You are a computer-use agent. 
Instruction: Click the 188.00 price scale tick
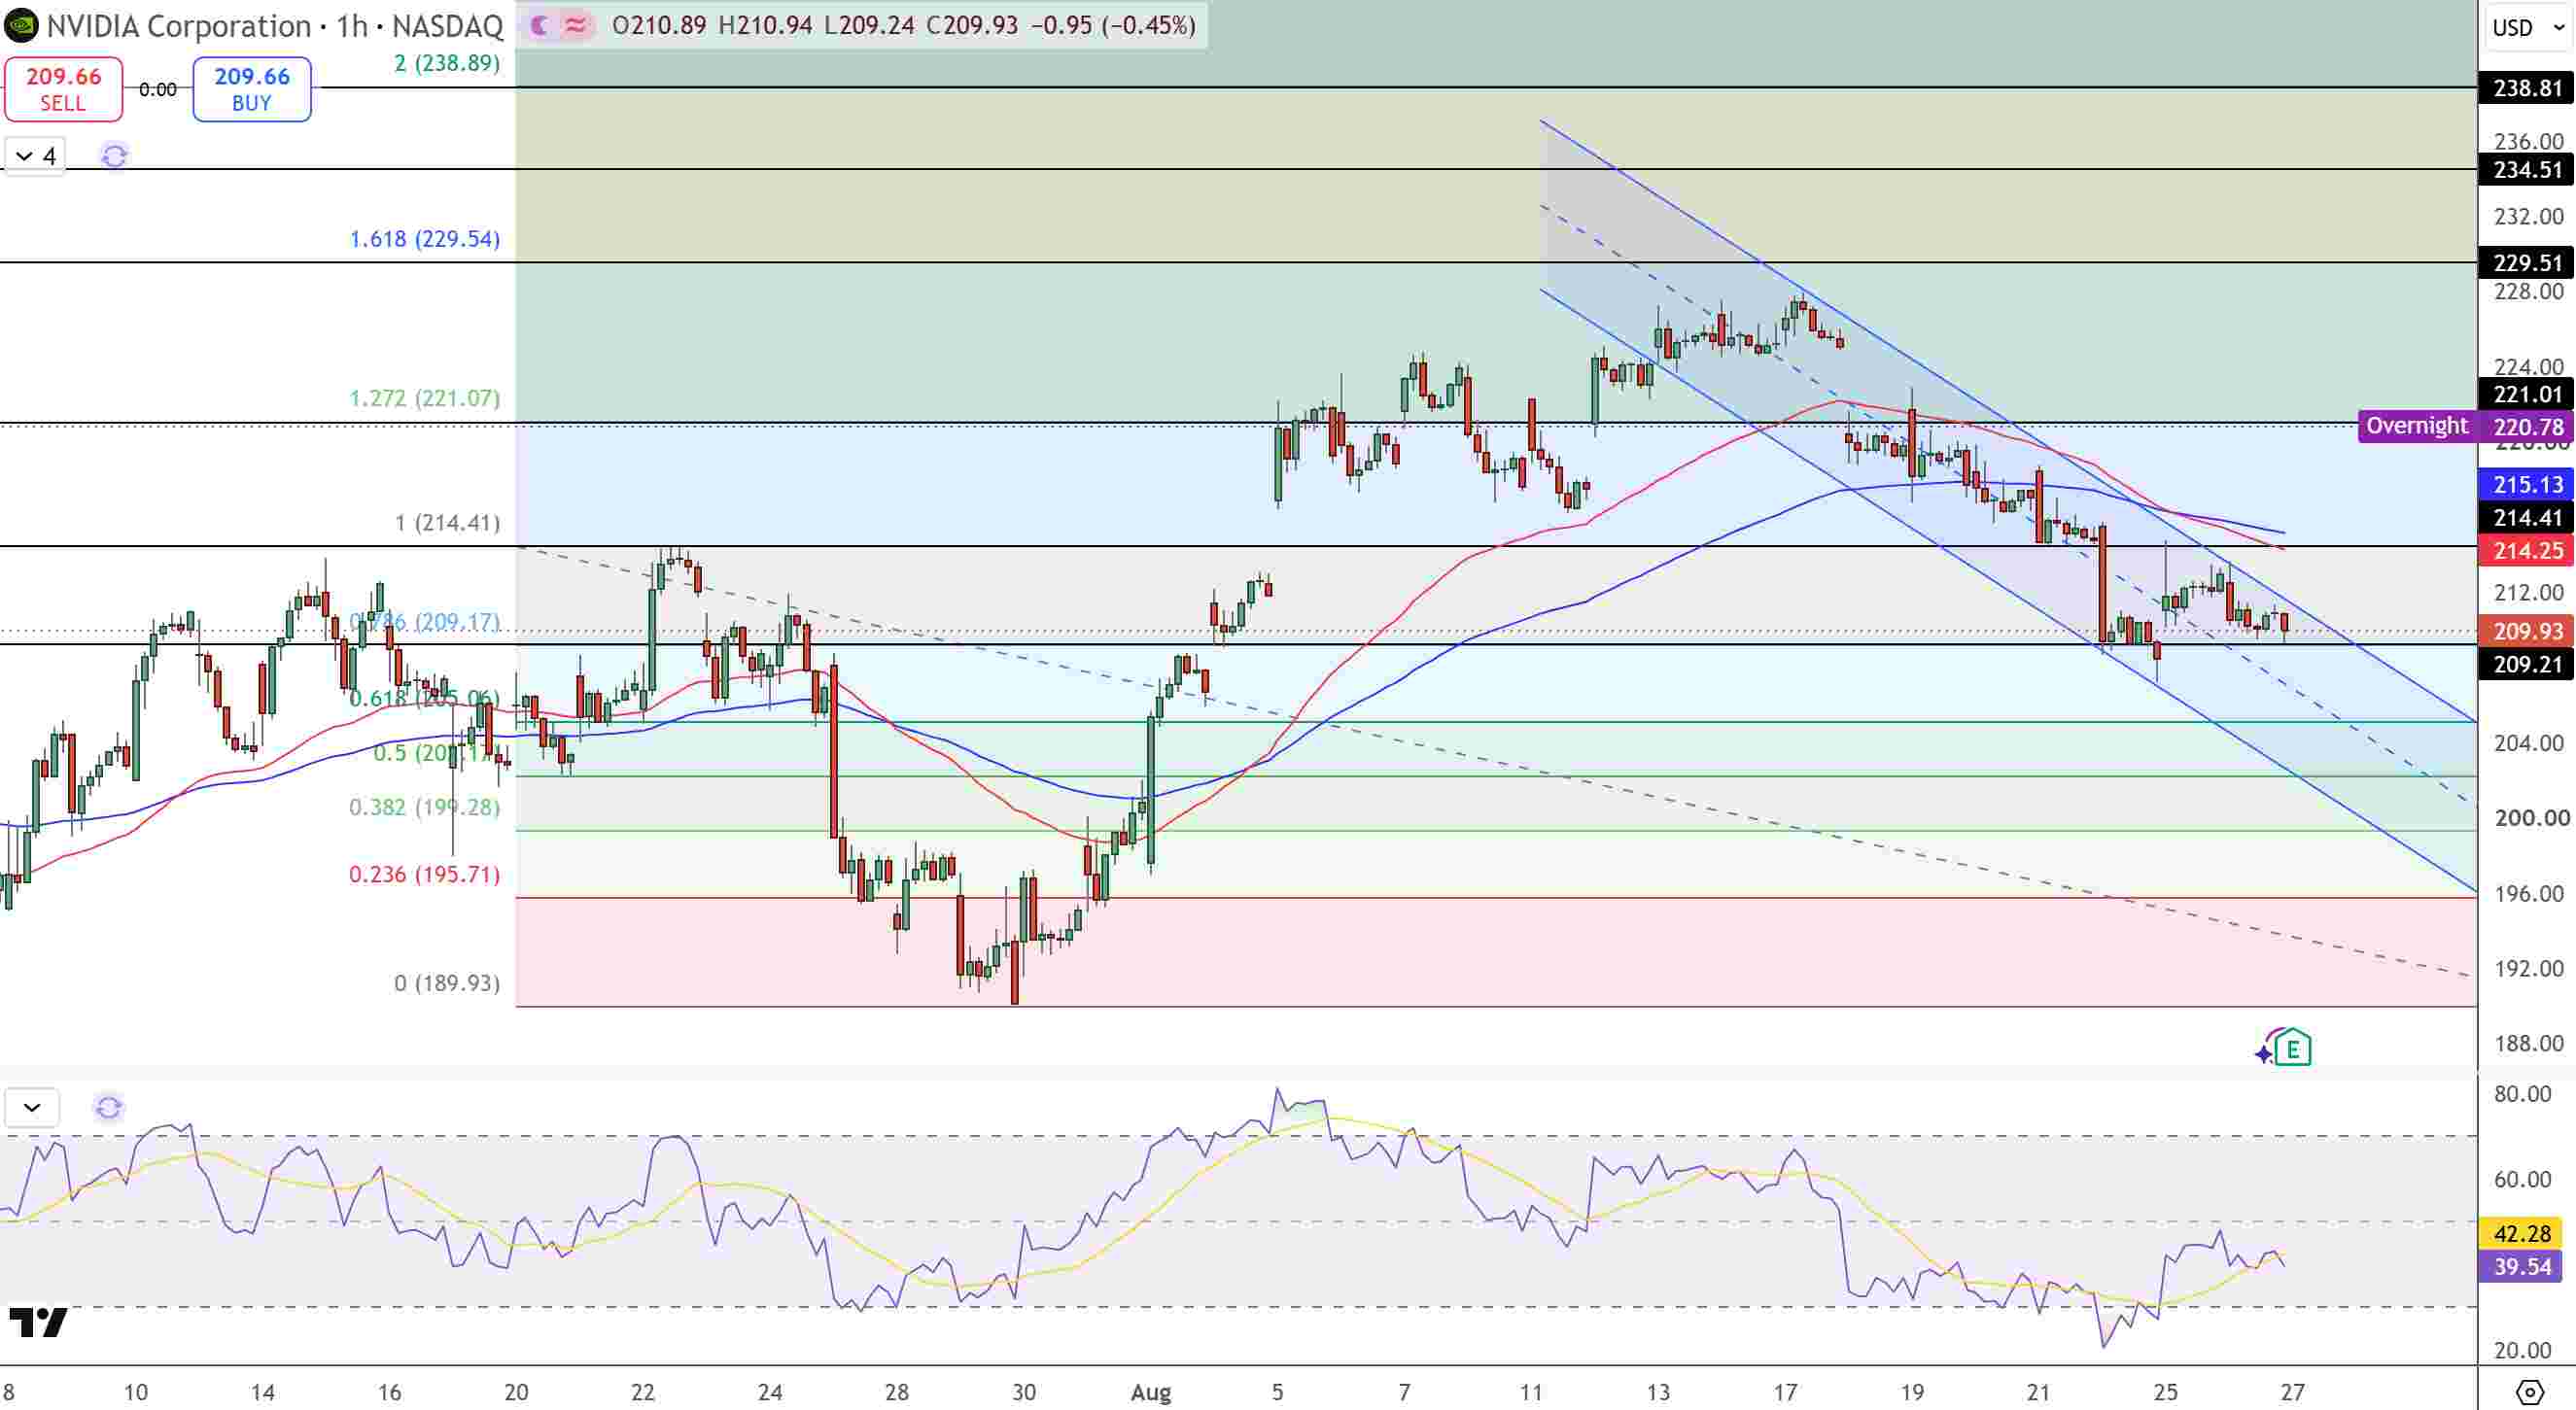(x=2529, y=1044)
